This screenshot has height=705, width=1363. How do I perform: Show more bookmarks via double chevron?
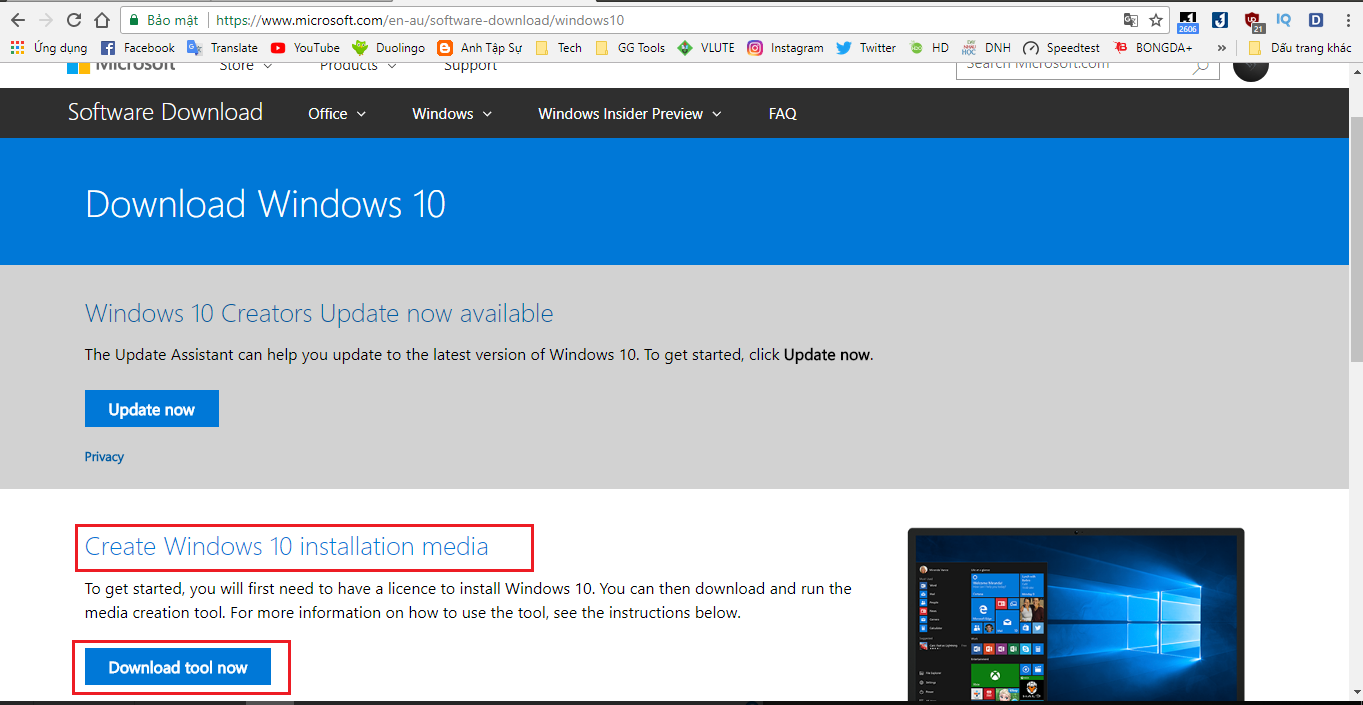tap(1221, 48)
